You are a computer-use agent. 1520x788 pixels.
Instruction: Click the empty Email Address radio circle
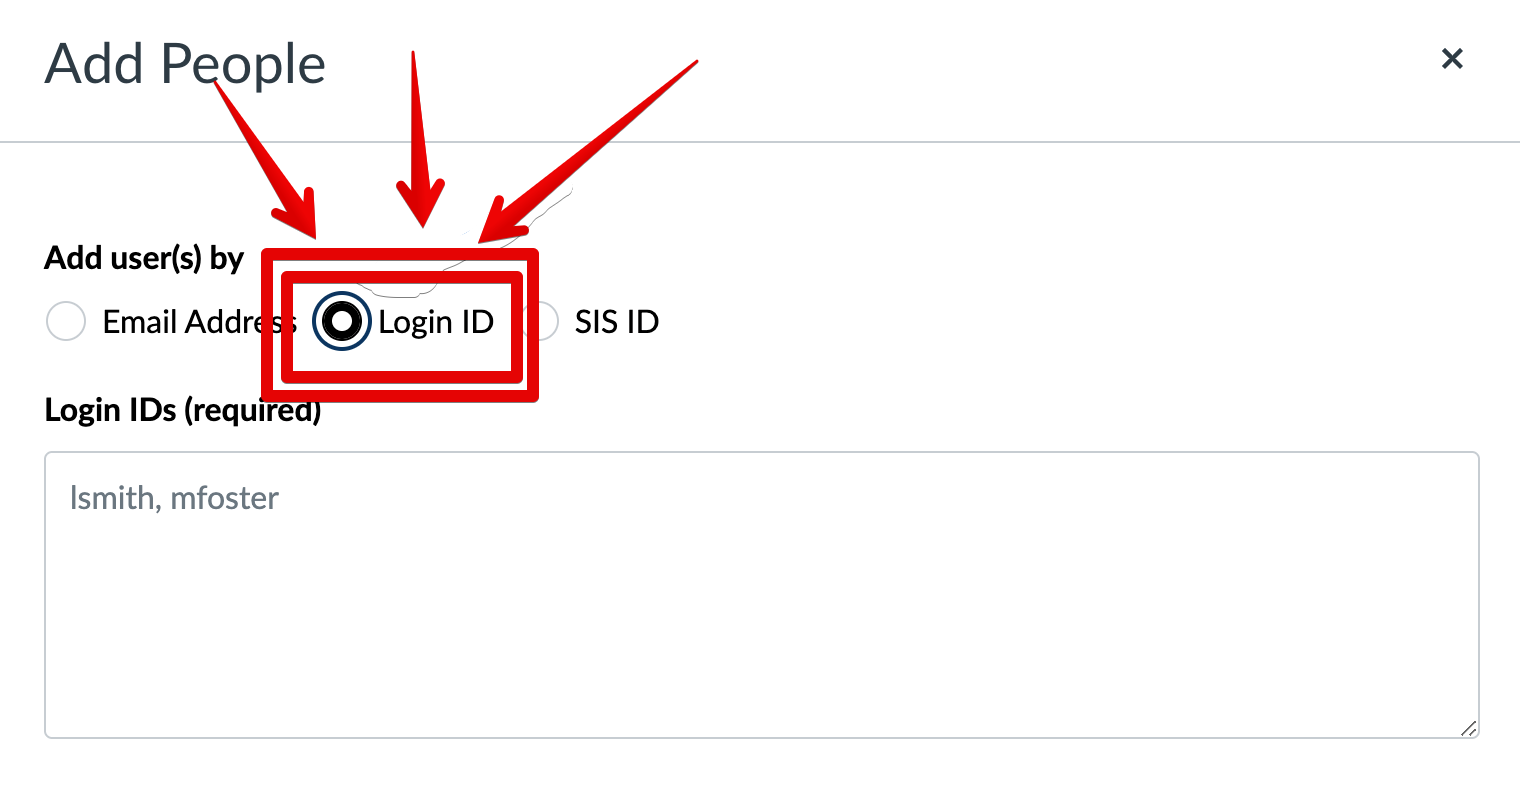[66, 322]
